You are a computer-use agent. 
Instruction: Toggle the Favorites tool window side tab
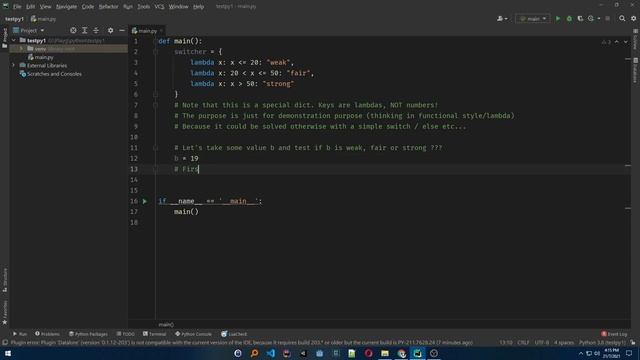tap(4, 313)
